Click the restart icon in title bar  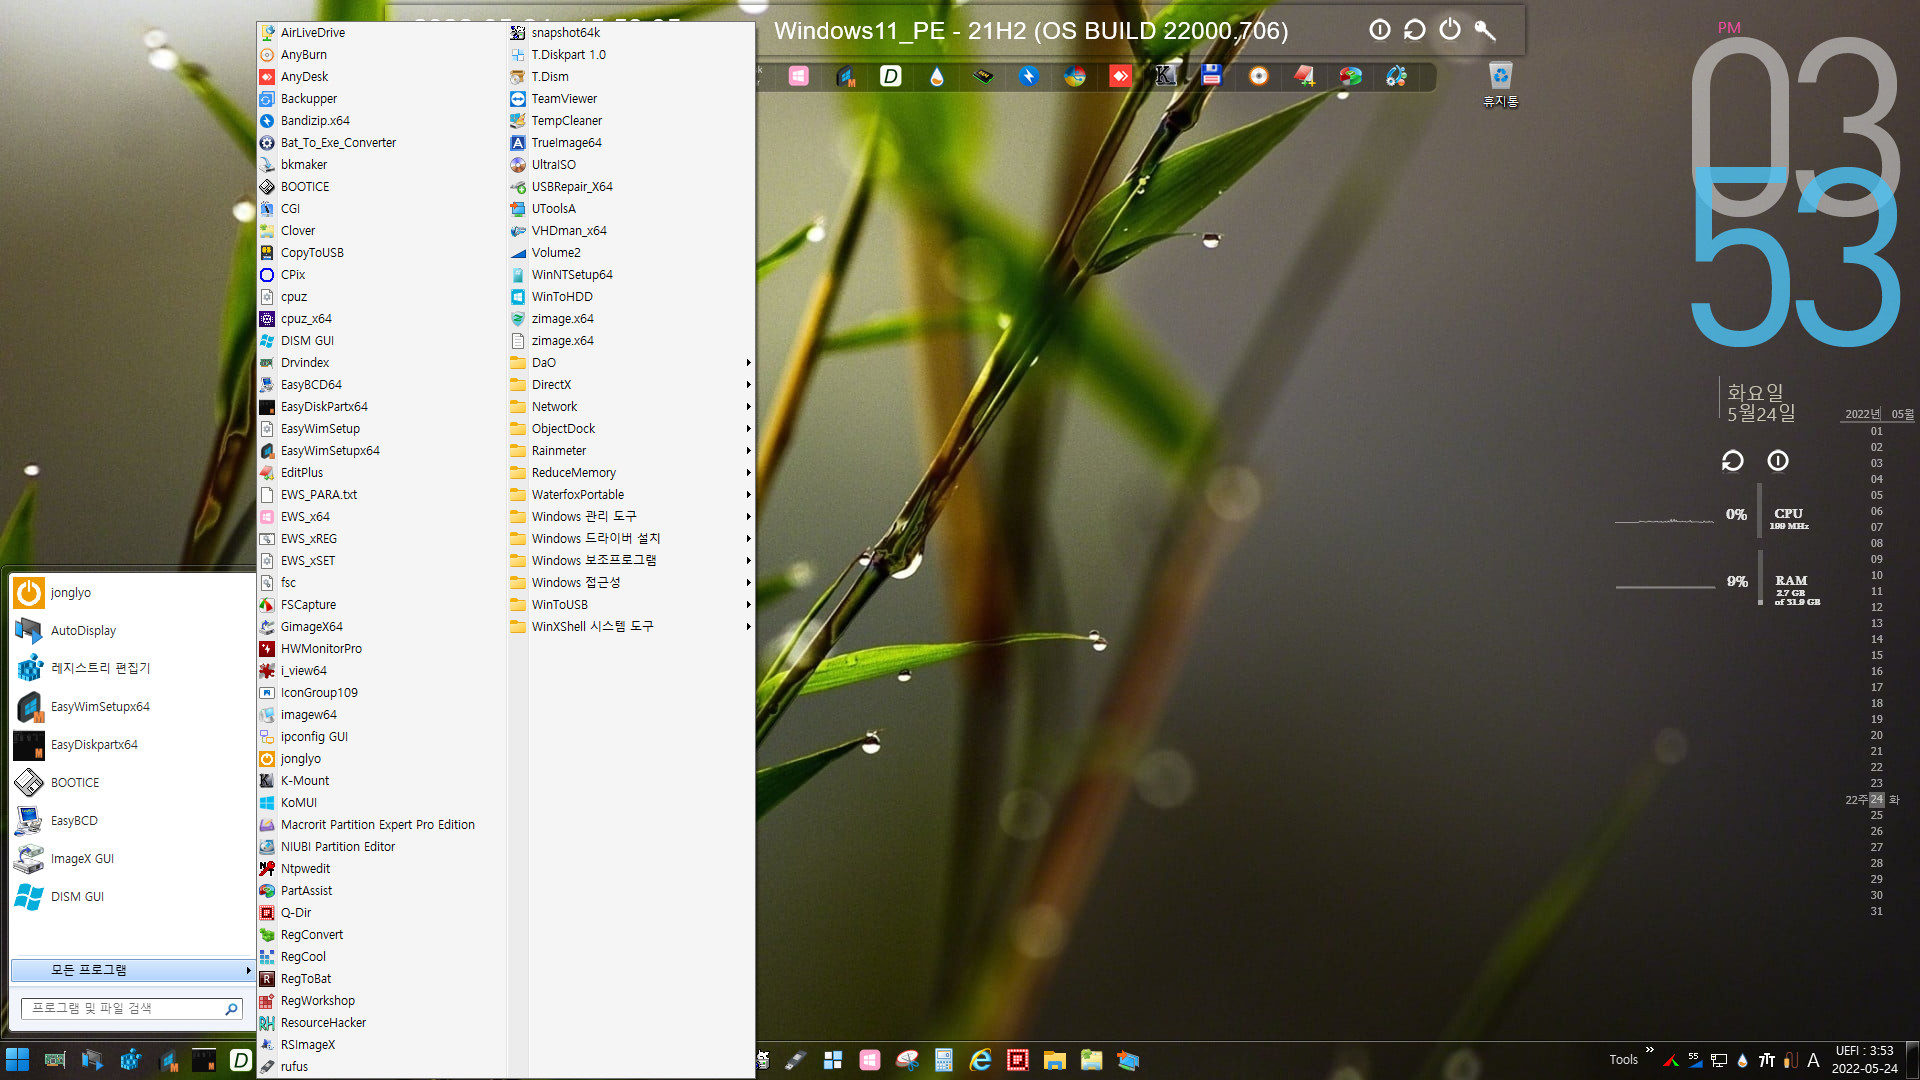click(x=1414, y=30)
